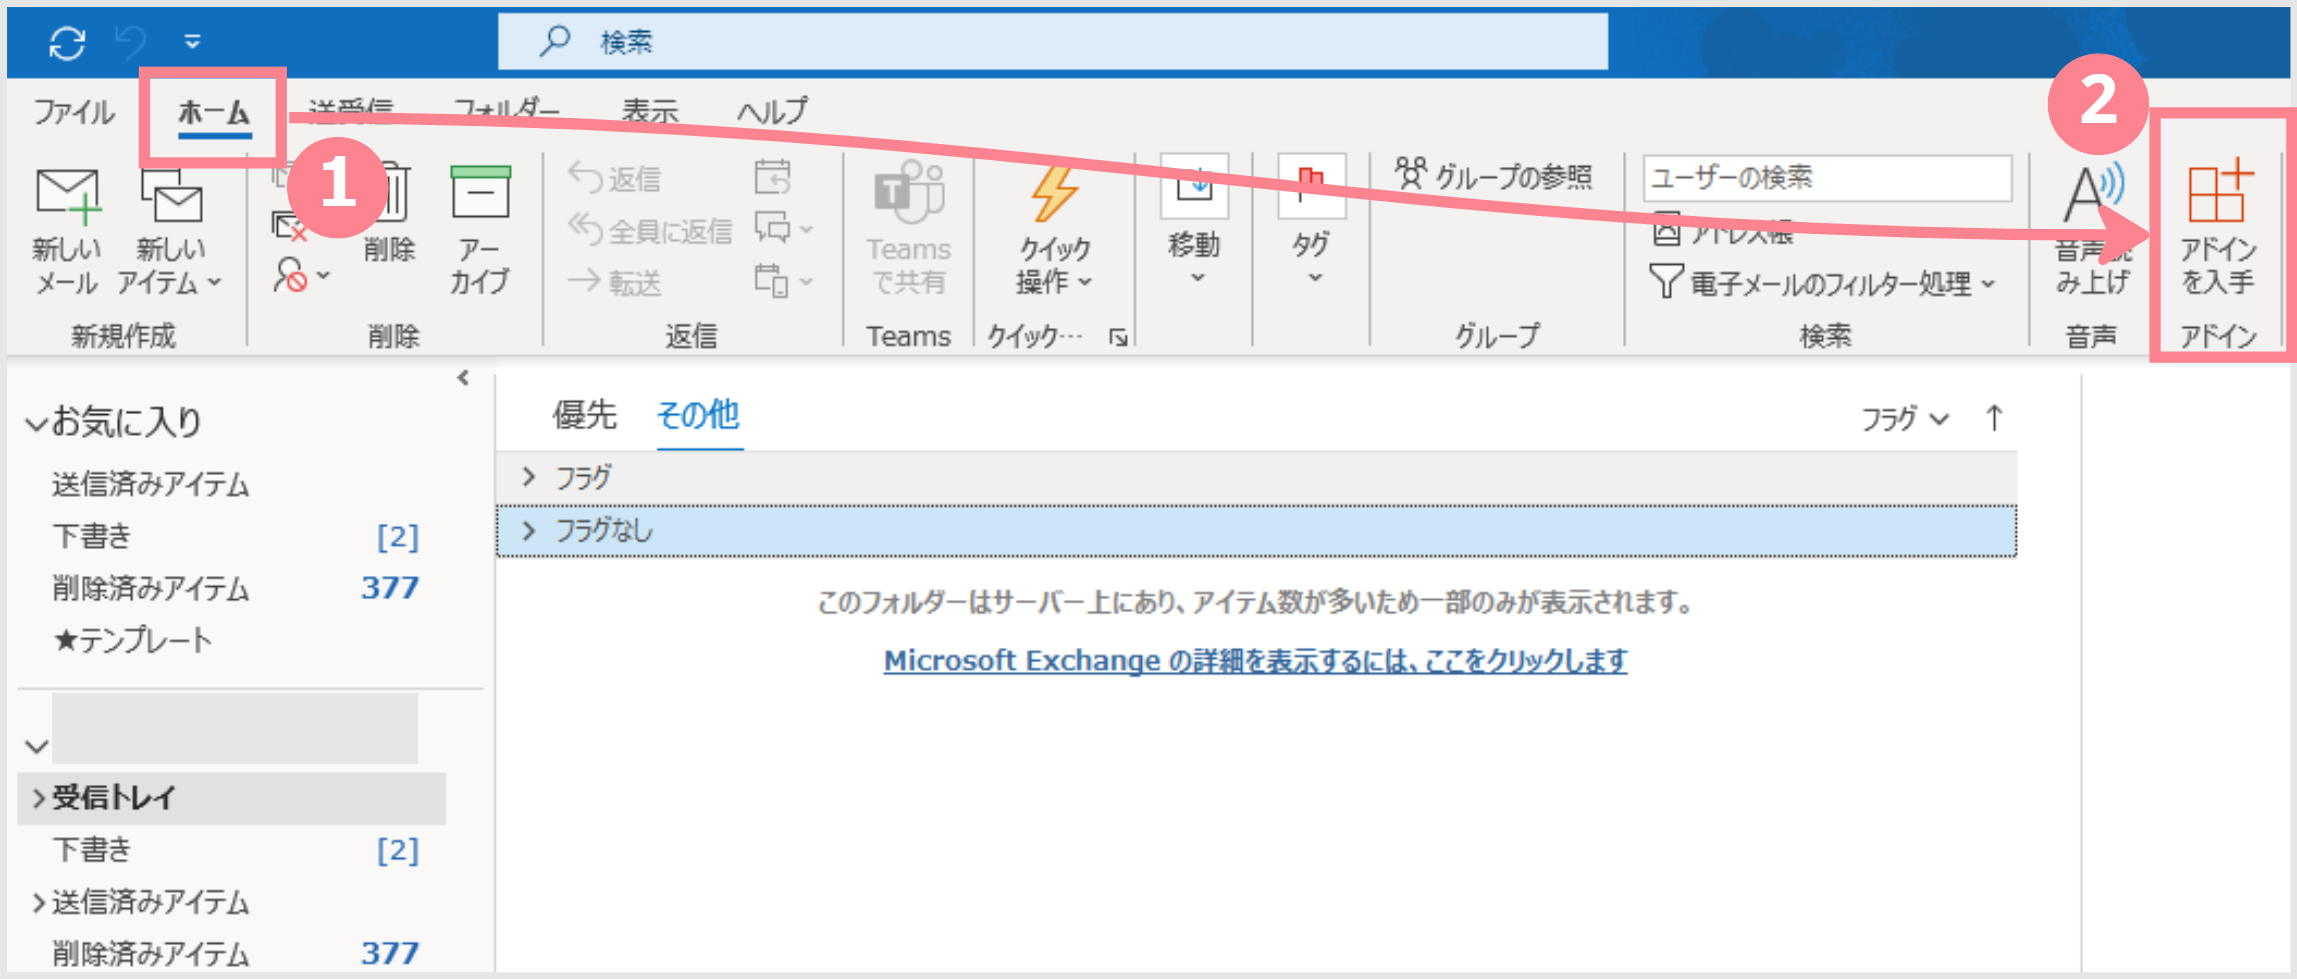Click the ユーザーの検索 input field
Image resolution: width=2297 pixels, height=979 pixels.
click(1827, 177)
